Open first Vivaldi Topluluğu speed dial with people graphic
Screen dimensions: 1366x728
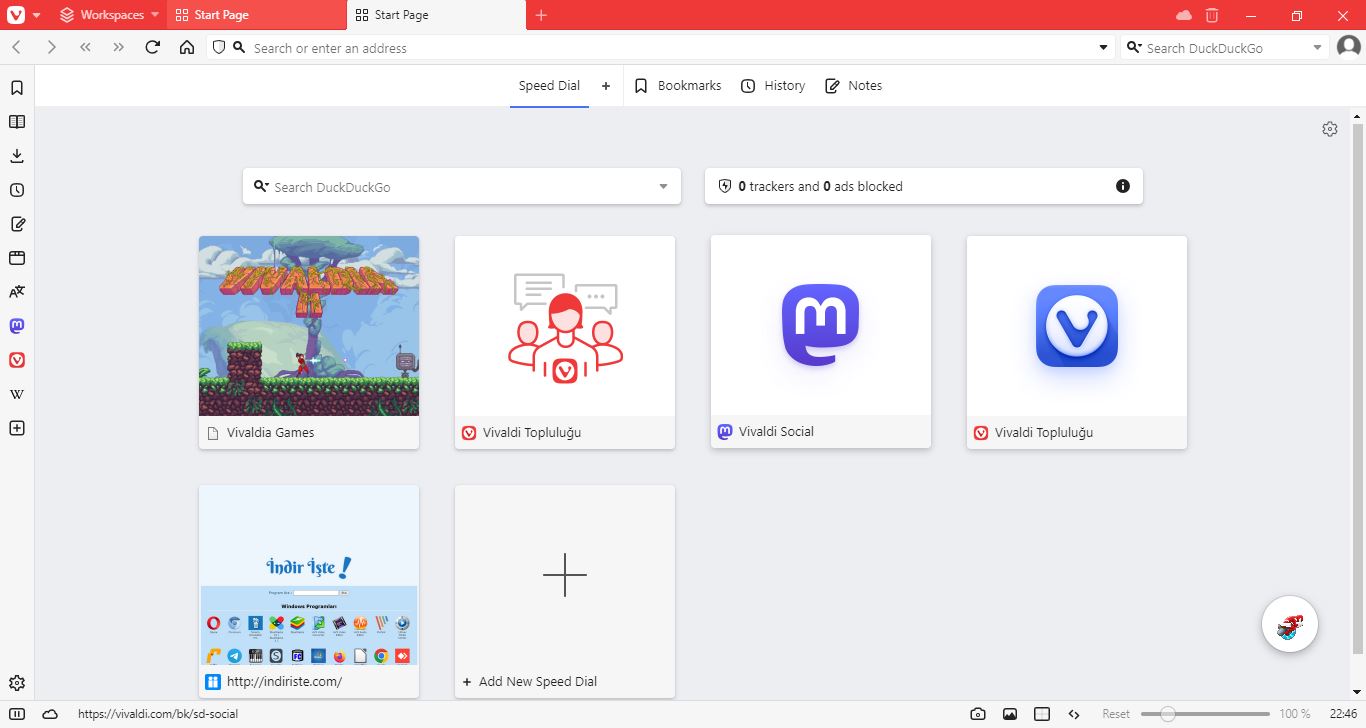[x=565, y=342]
